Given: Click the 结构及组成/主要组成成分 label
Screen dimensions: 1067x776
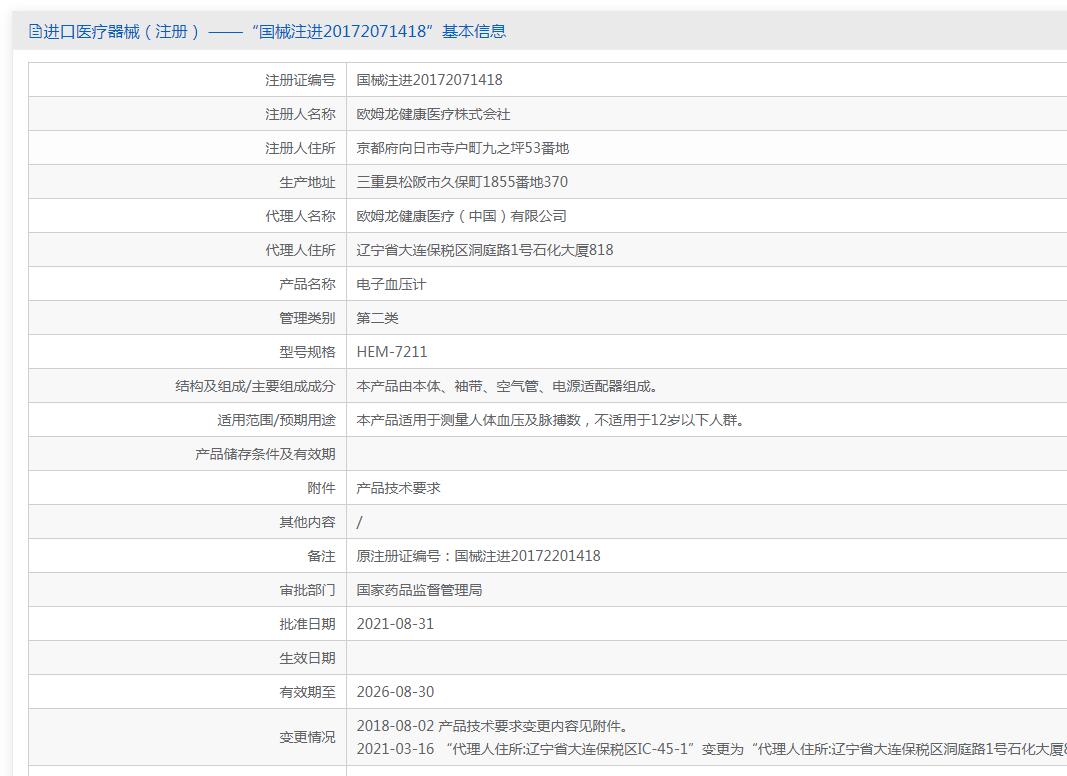Looking at the screenshot, I should pyautogui.click(x=255, y=387).
